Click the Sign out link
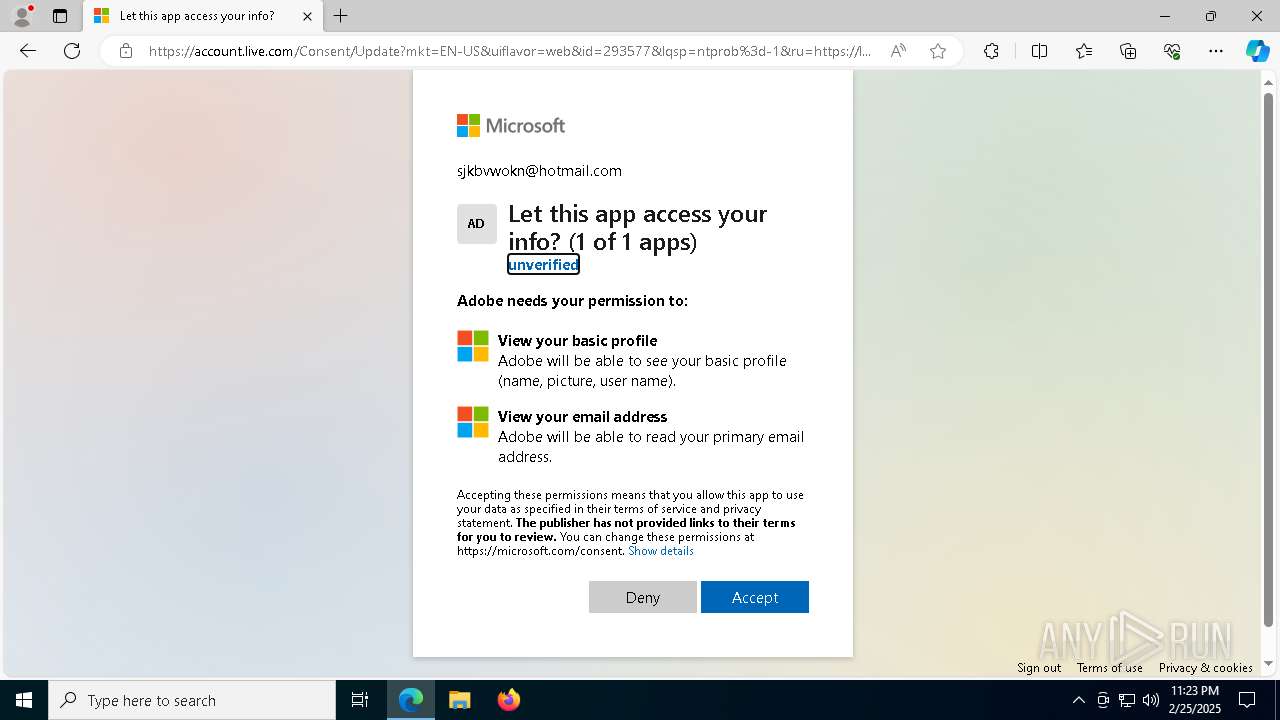Image resolution: width=1280 pixels, height=720 pixels. [x=1039, y=668]
